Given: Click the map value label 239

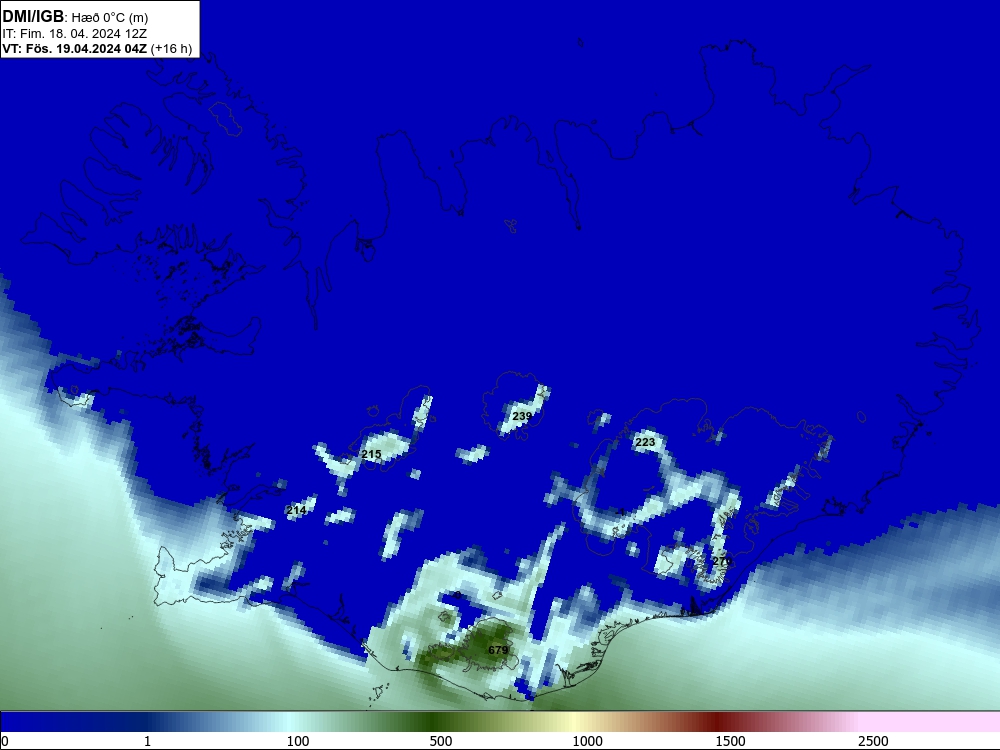Looking at the screenshot, I should point(522,416).
